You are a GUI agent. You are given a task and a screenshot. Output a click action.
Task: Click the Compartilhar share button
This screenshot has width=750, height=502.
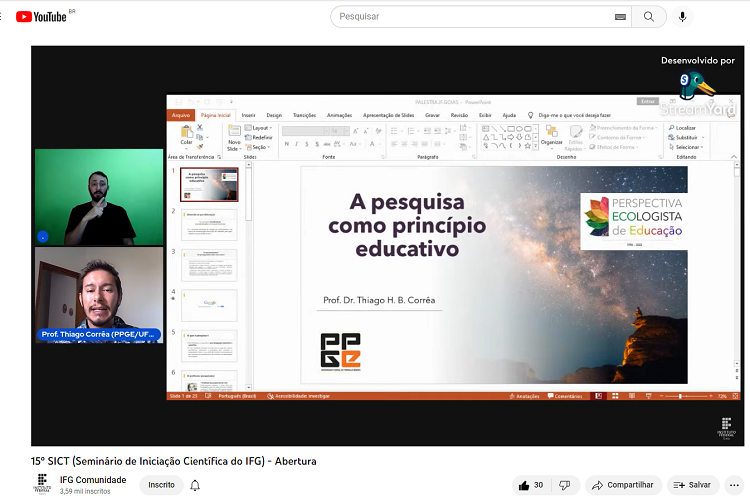[x=623, y=485]
